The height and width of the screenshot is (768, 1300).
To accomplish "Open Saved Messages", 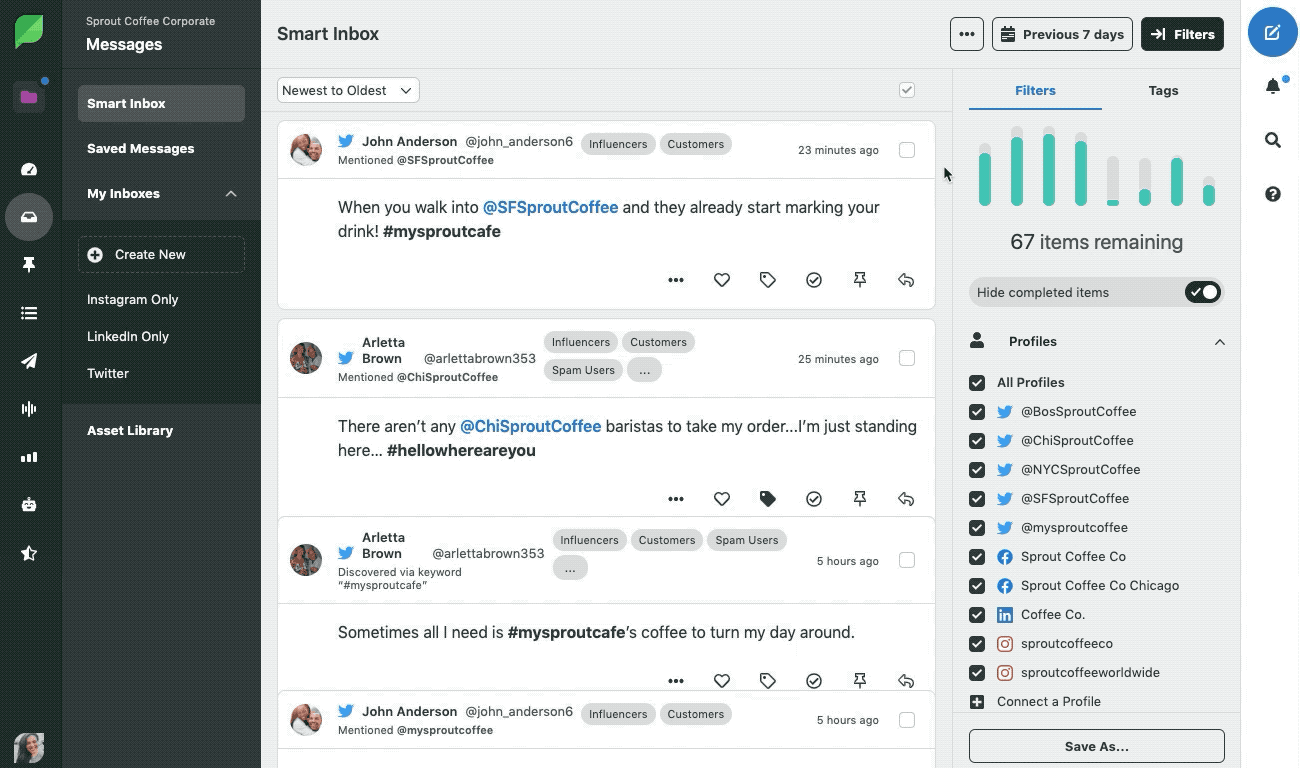I will pyautogui.click(x=141, y=148).
